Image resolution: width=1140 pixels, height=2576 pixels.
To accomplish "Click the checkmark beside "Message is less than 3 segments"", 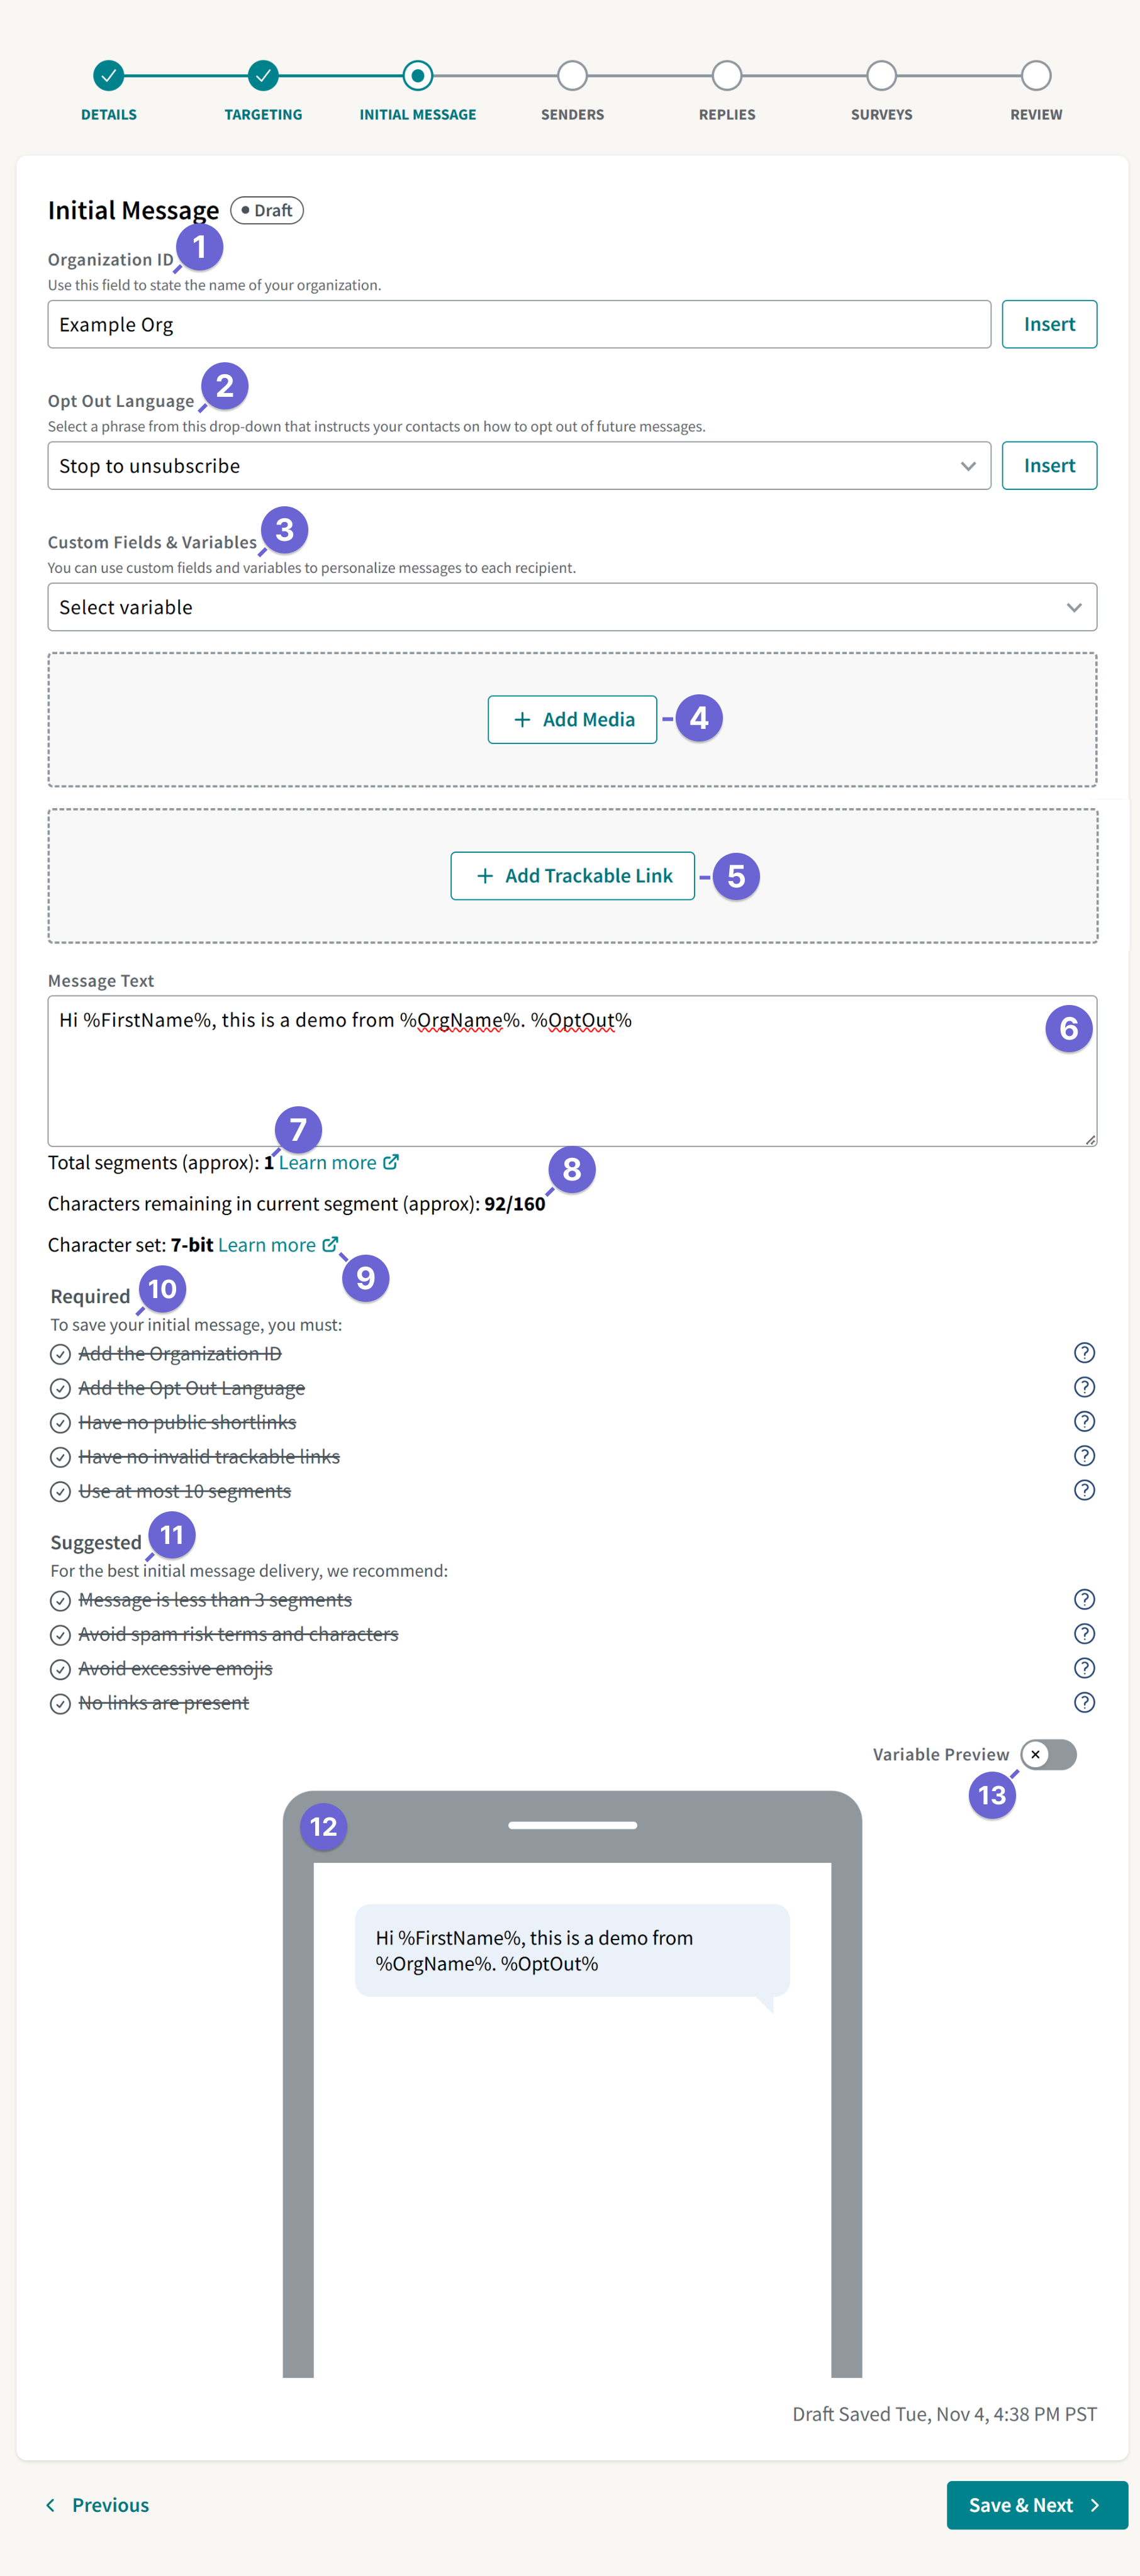I will (59, 1600).
